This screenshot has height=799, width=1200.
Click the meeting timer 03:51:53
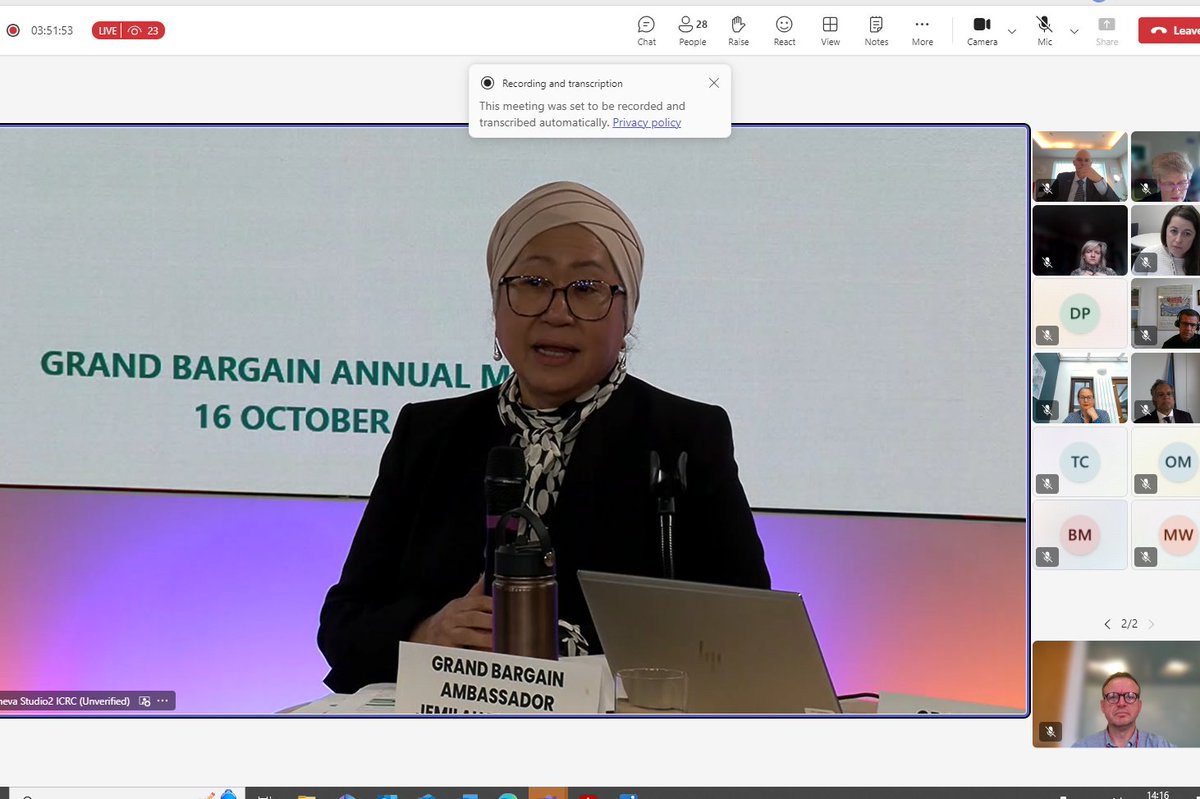tap(52, 30)
